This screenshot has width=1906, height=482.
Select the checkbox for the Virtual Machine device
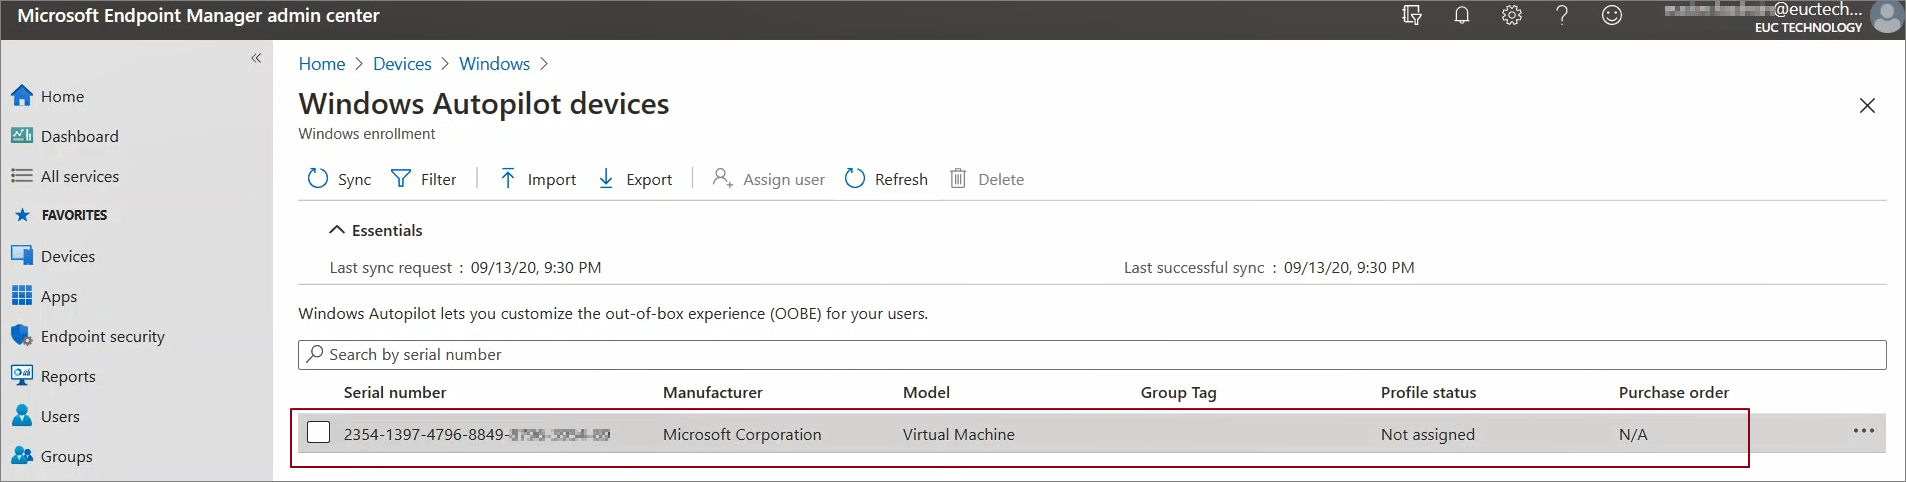tap(319, 432)
